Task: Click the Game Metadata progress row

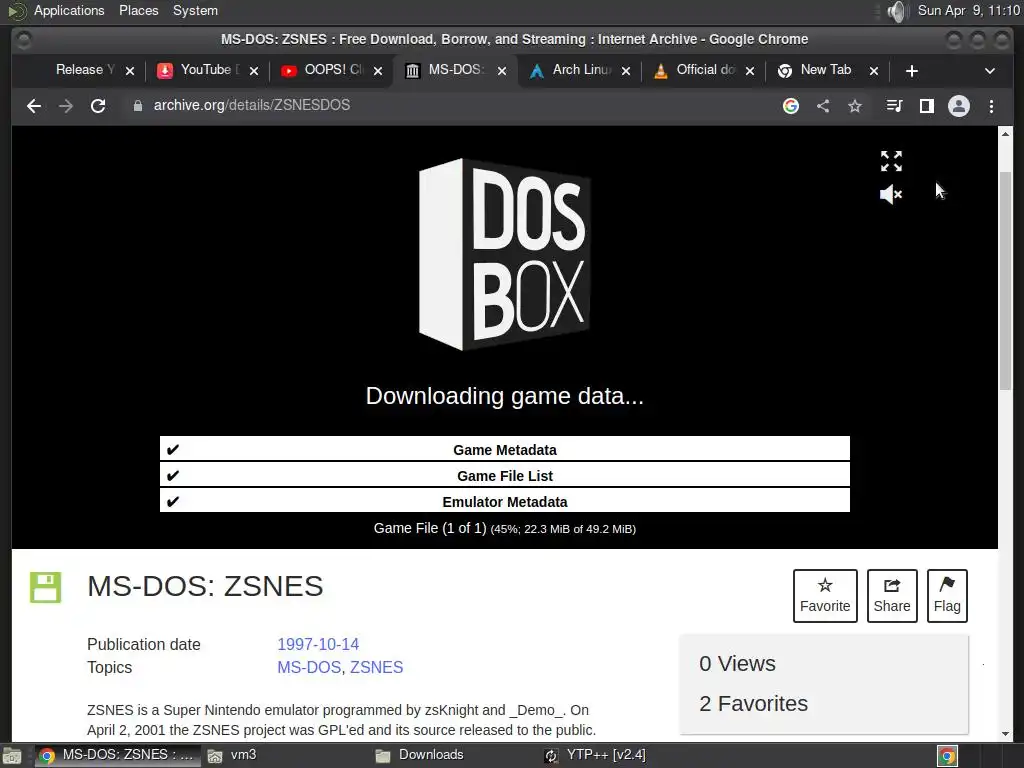Action: tap(505, 449)
